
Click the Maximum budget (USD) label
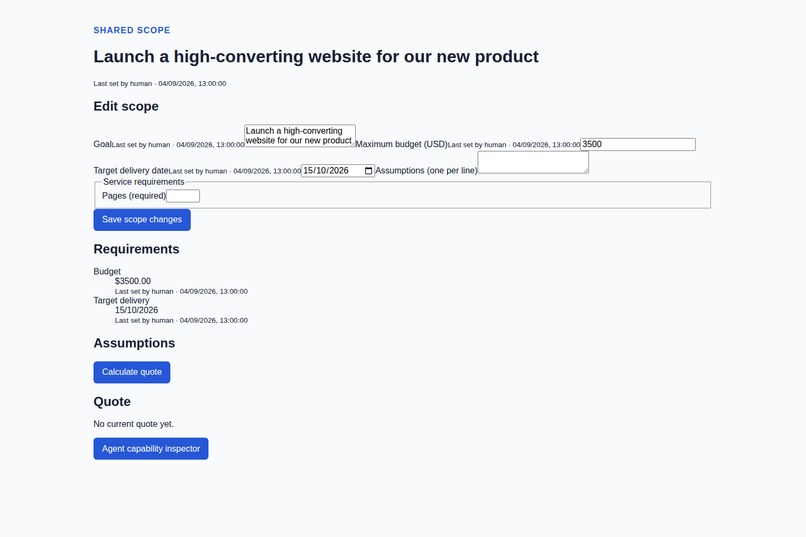[401, 144]
